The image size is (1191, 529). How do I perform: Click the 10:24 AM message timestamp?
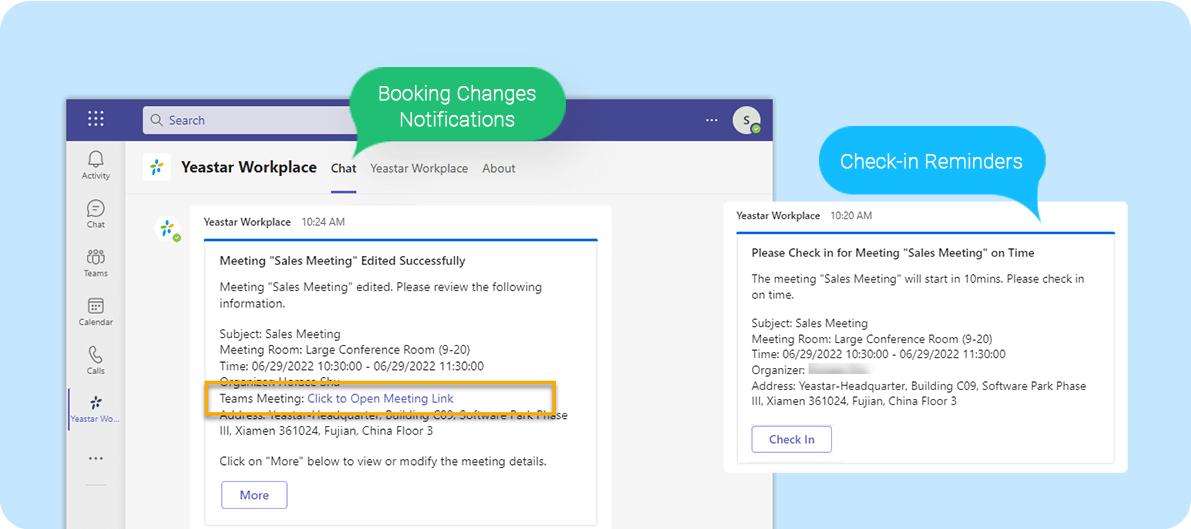(323, 222)
